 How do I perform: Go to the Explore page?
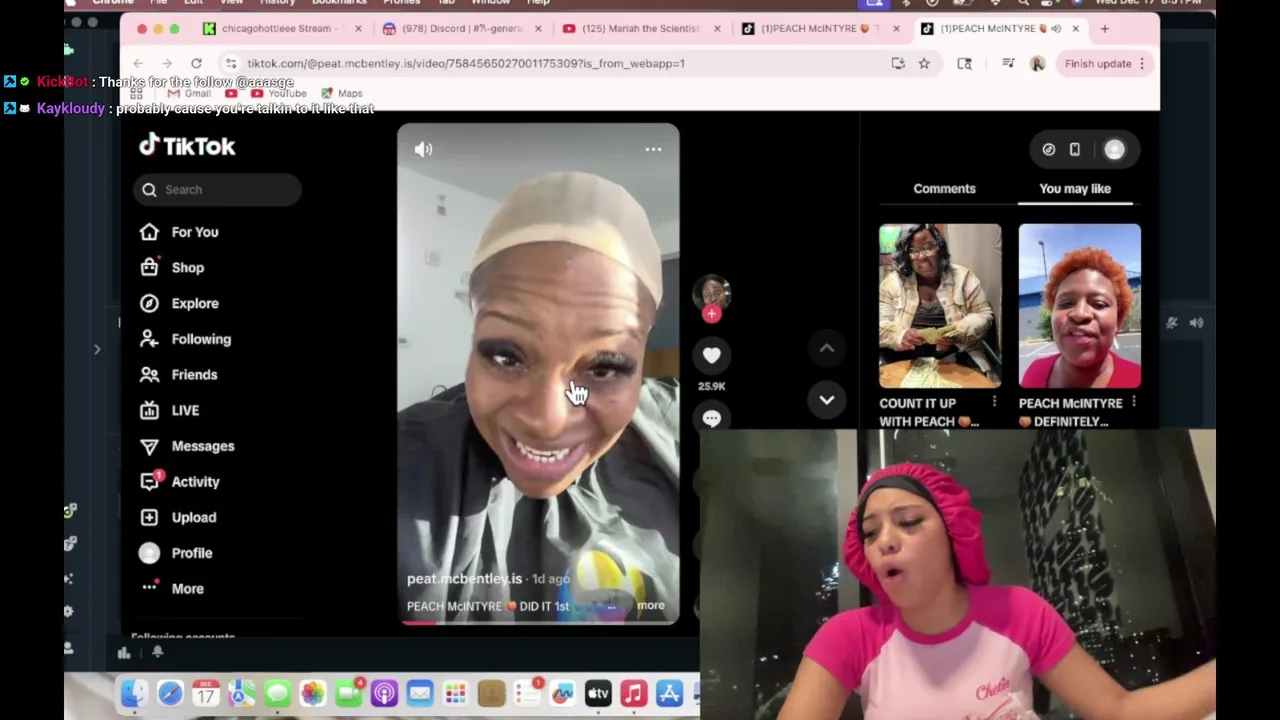click(179, 303)
